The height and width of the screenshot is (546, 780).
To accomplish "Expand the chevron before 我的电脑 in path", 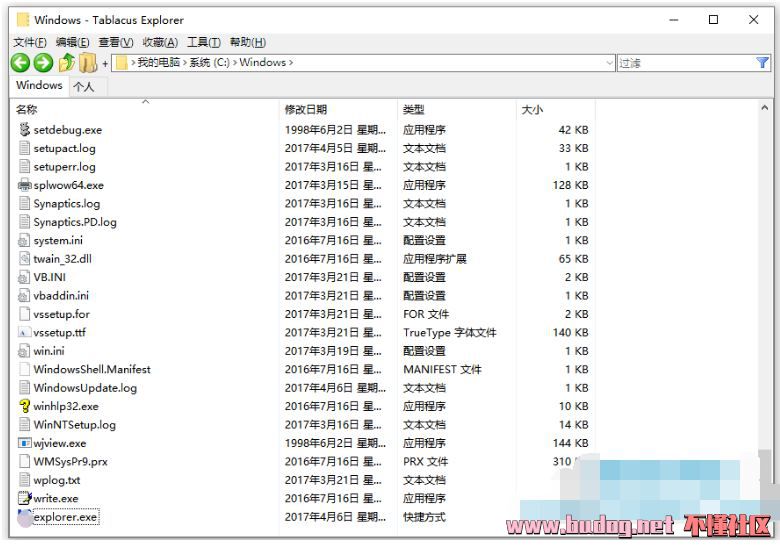I will point(133,63).
